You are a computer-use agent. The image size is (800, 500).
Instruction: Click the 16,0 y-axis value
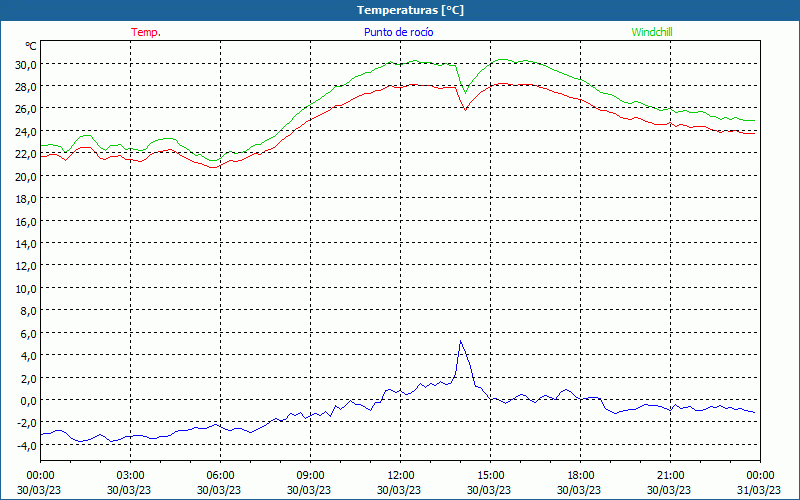tap(26, 221)
